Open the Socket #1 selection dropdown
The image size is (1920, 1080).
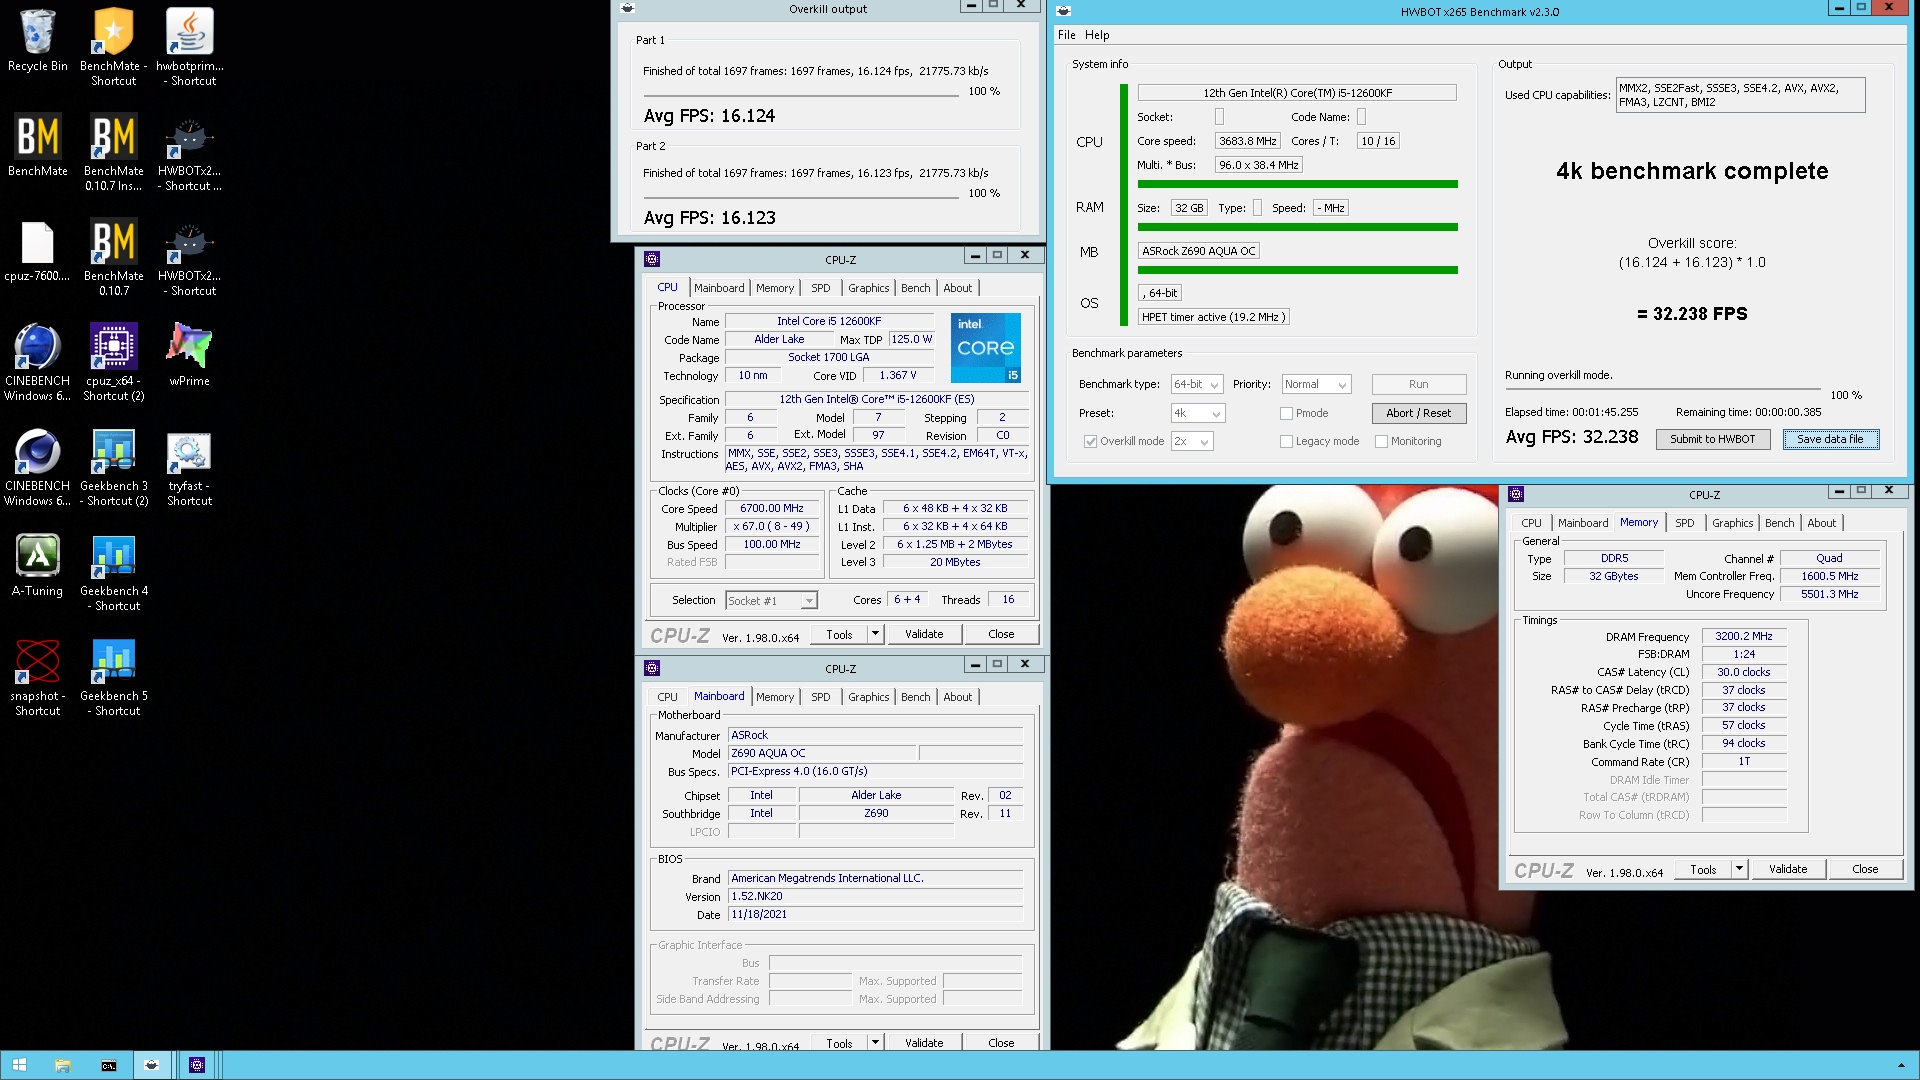771,601
